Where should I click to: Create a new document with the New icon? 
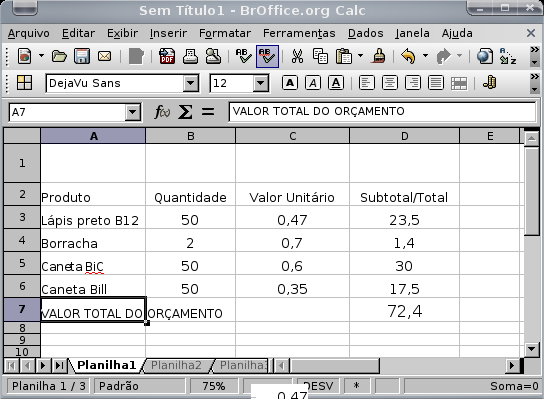[x=24, y=56]
